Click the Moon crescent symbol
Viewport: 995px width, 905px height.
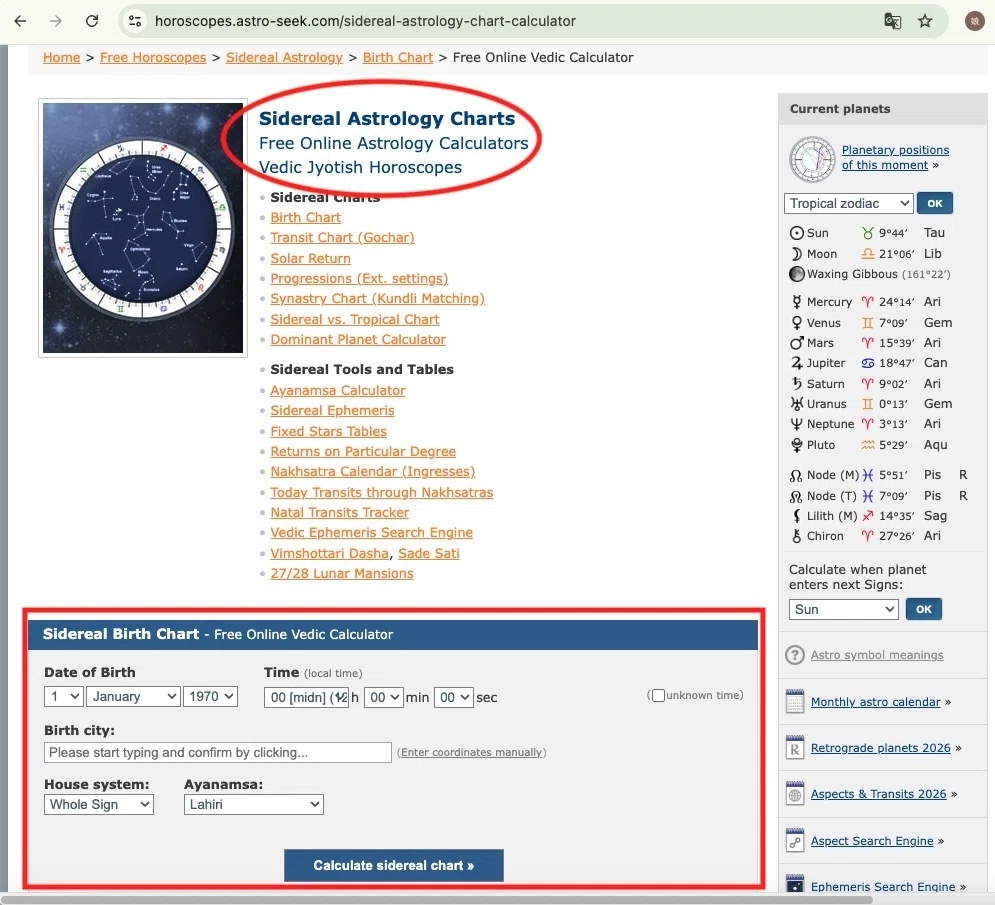796,254
